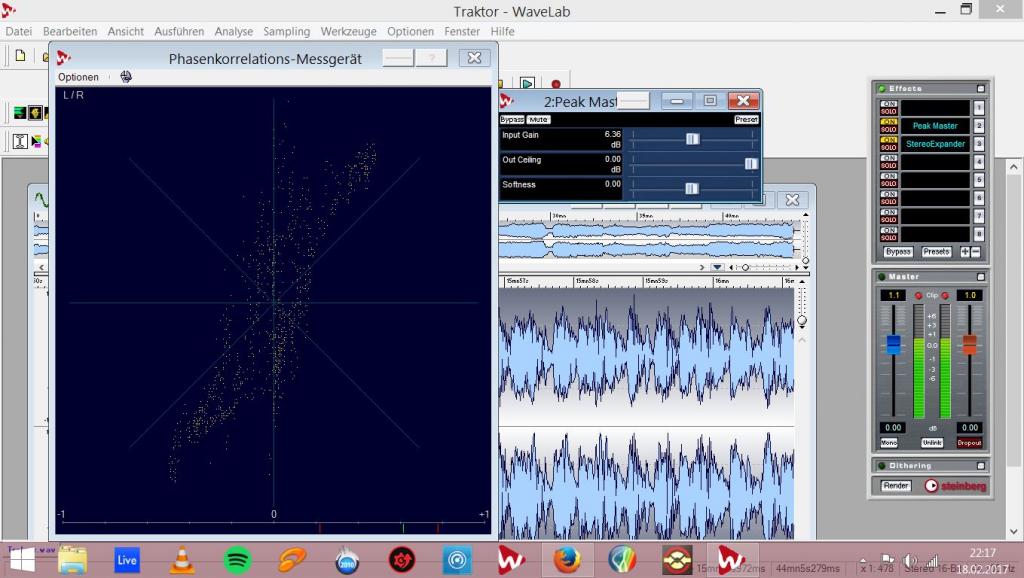Click the Steinberg logo in master section
This screenshot has height=578, width=1024.
point(955,486)
